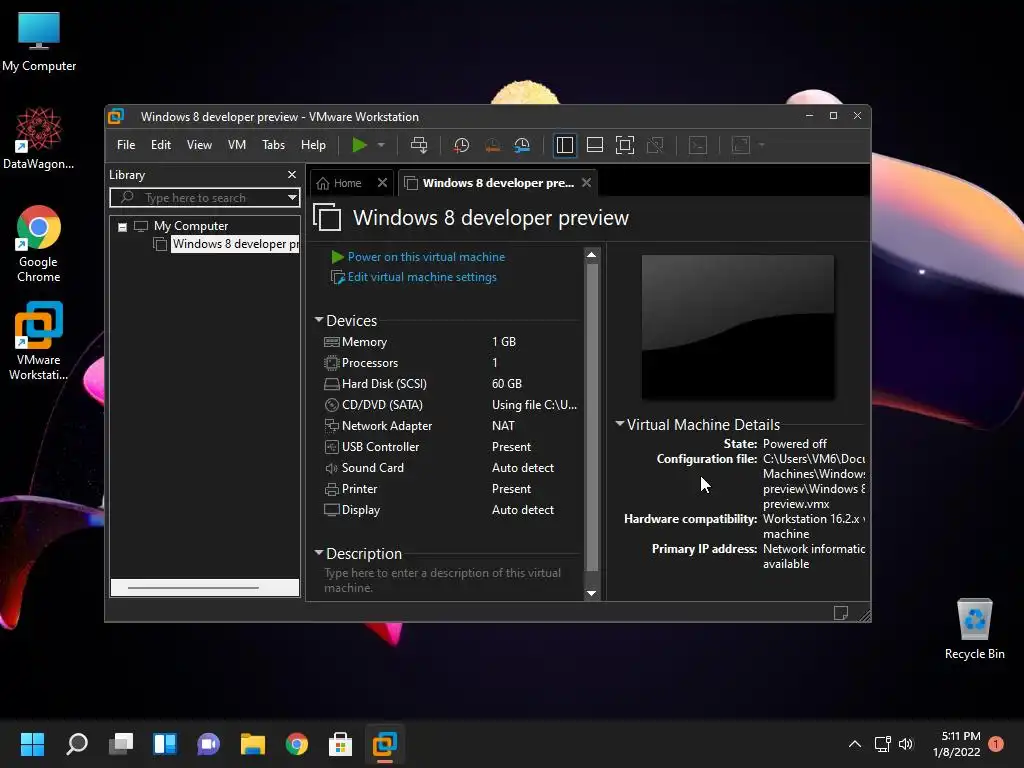Click the Processors device row
Screen dimensions: 1024x768
coord(451,362)
